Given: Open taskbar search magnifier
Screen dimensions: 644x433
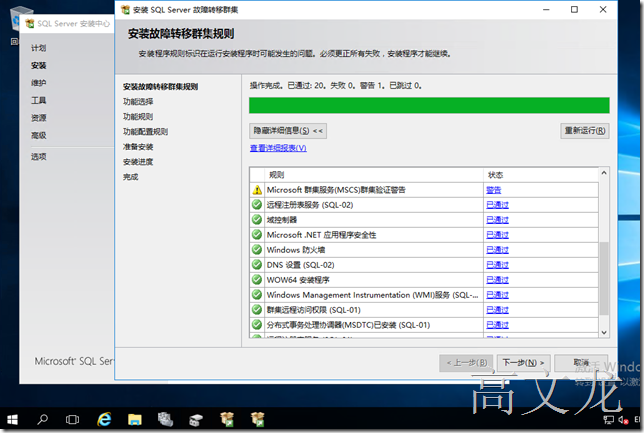Looking at the screenshot, I should [x=42, y=419].
